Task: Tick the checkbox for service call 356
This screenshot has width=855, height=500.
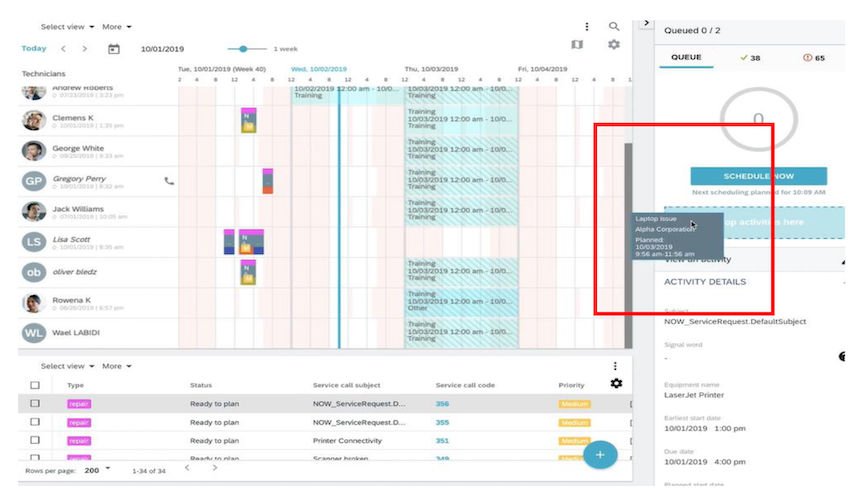Action: [35, 404]
